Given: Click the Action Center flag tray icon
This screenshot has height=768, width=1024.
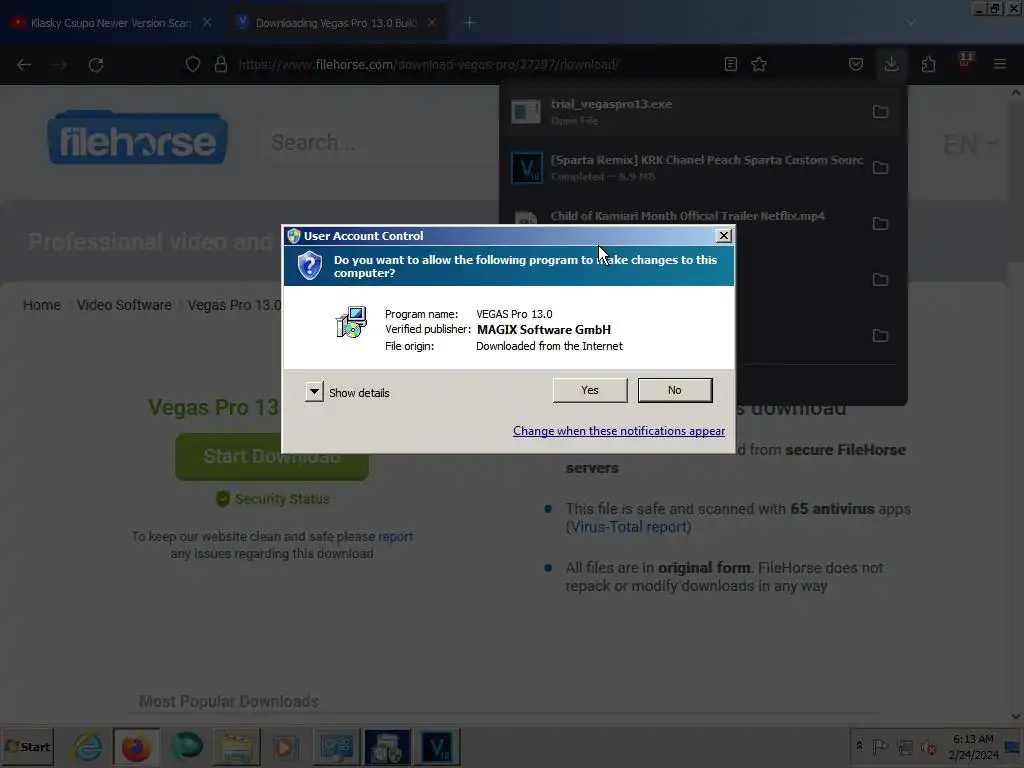Looking at the screenshot, I should coord(880,746).
